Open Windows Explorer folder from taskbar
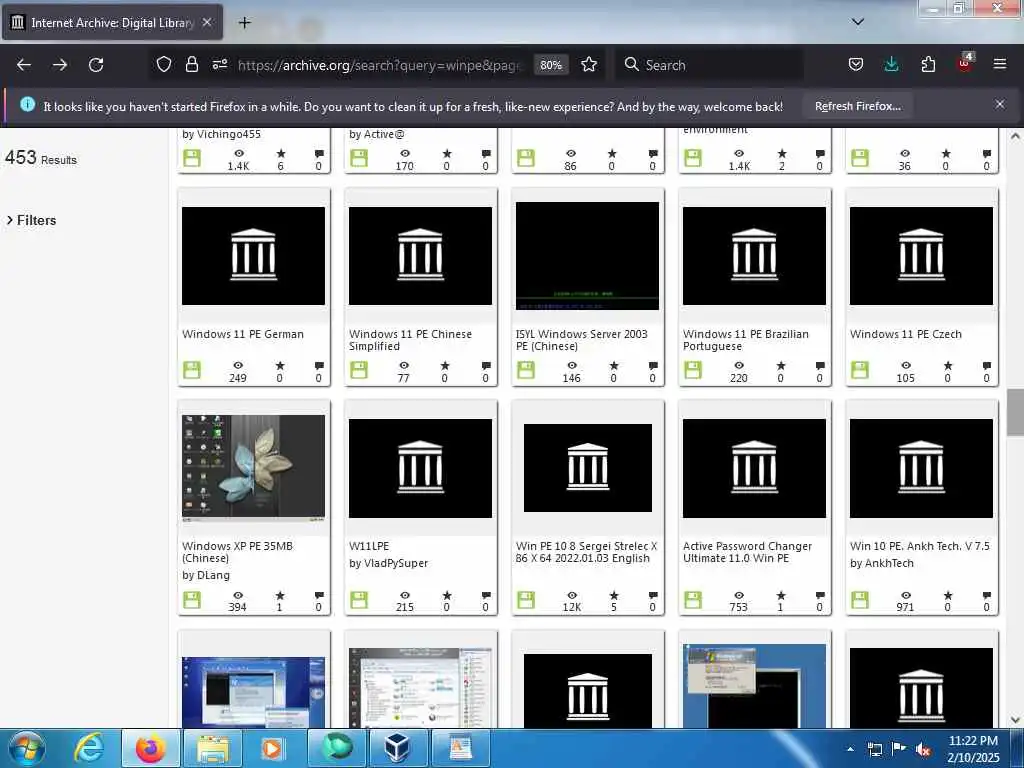The width and height of the screenshot is (1024, 768). pyautogui.click(x=212, y=748)
